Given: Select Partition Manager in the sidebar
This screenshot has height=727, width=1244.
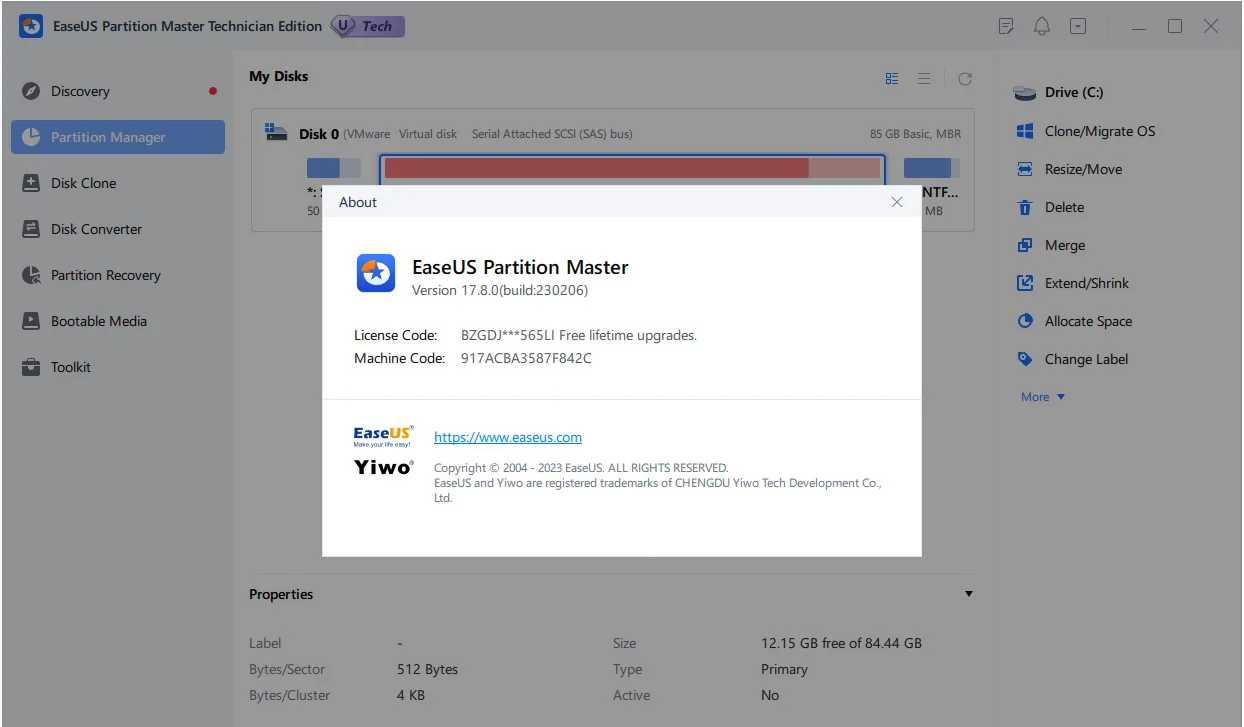Looking at the screenshot, I should pos(118,137).
